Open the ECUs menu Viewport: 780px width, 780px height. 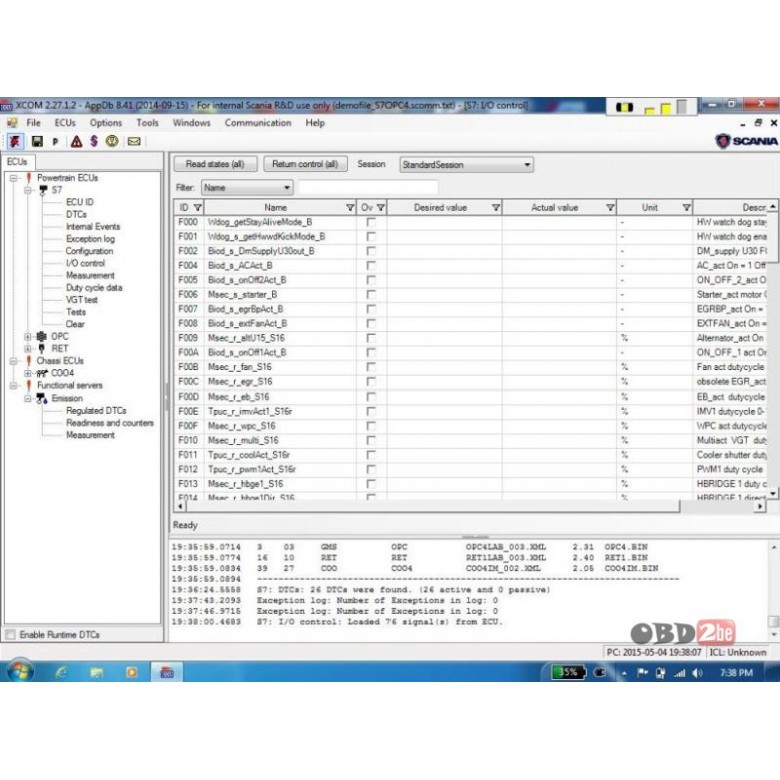(x=65, y=123)
